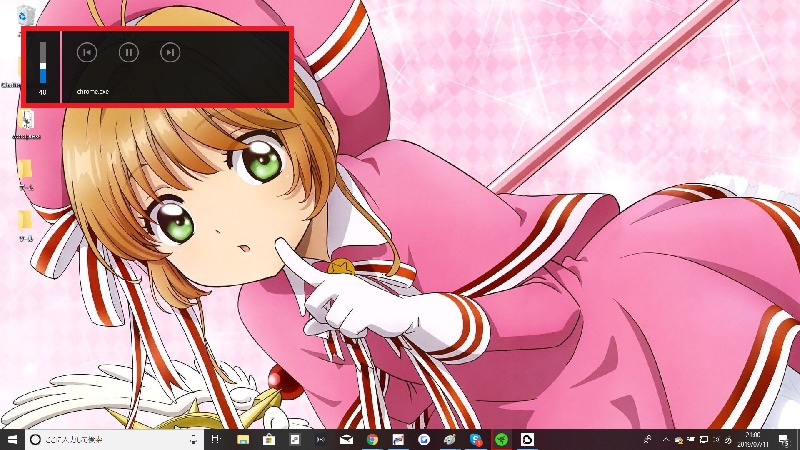Launch Google Chrome from taskbar
The image size is (800, 450).
click(372, 439)
